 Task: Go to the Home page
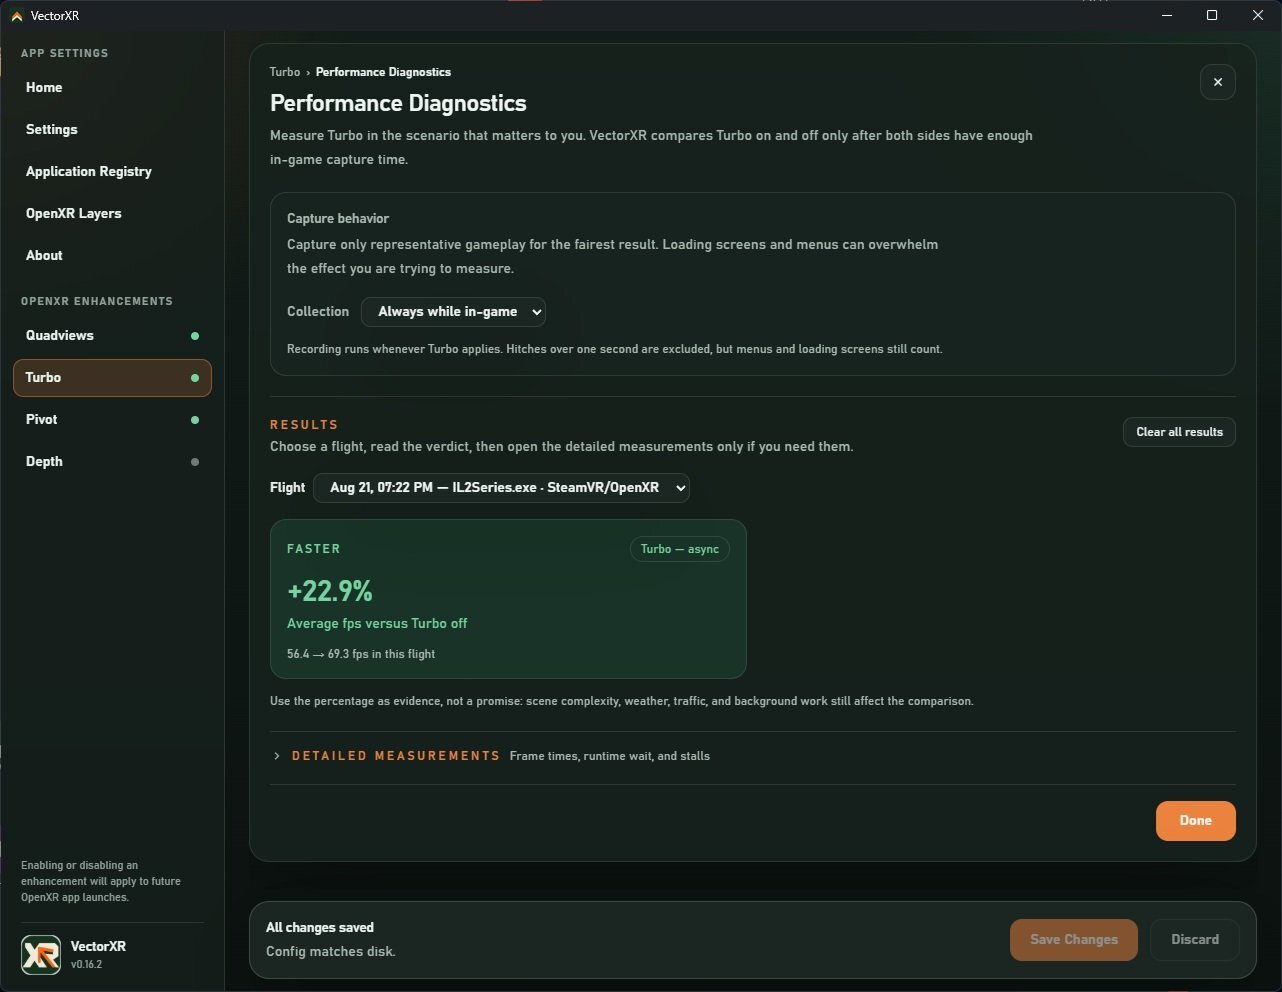(x=44, y=88)
